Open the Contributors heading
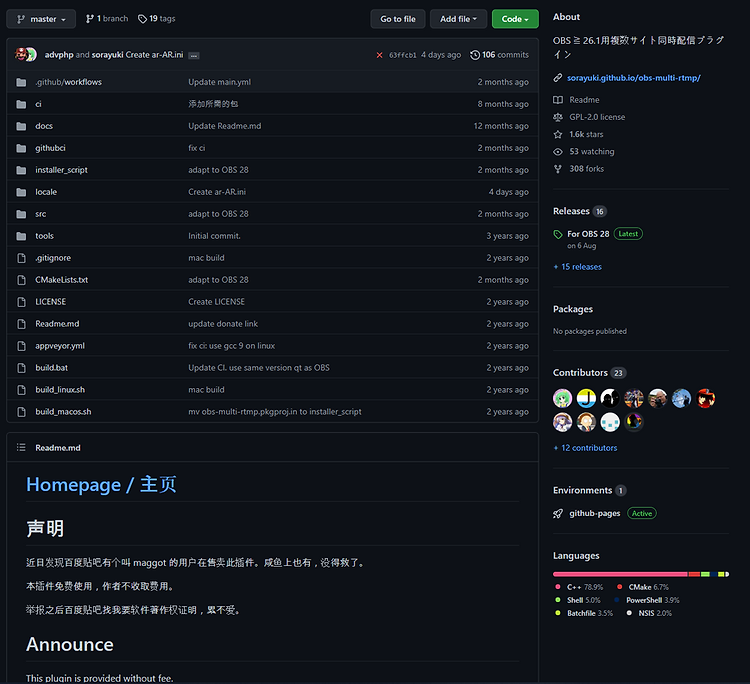 580,373
